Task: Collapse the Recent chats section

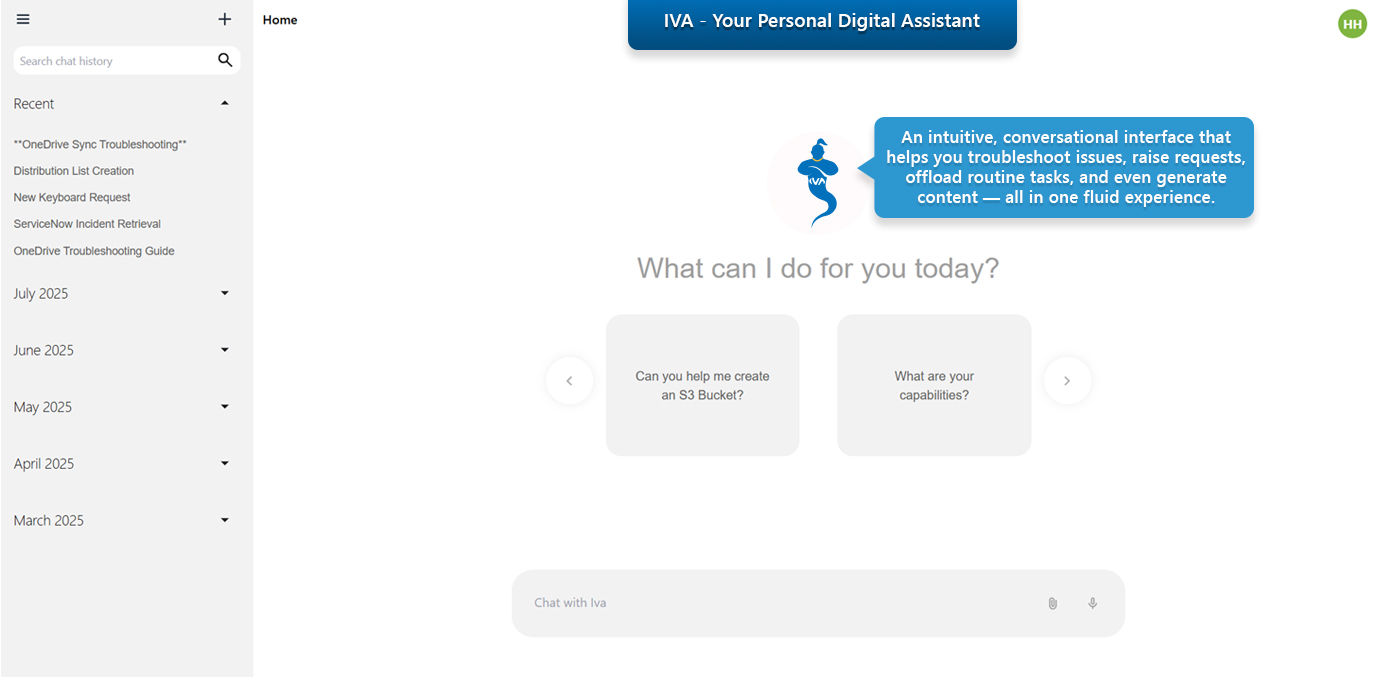Action: 225,103
